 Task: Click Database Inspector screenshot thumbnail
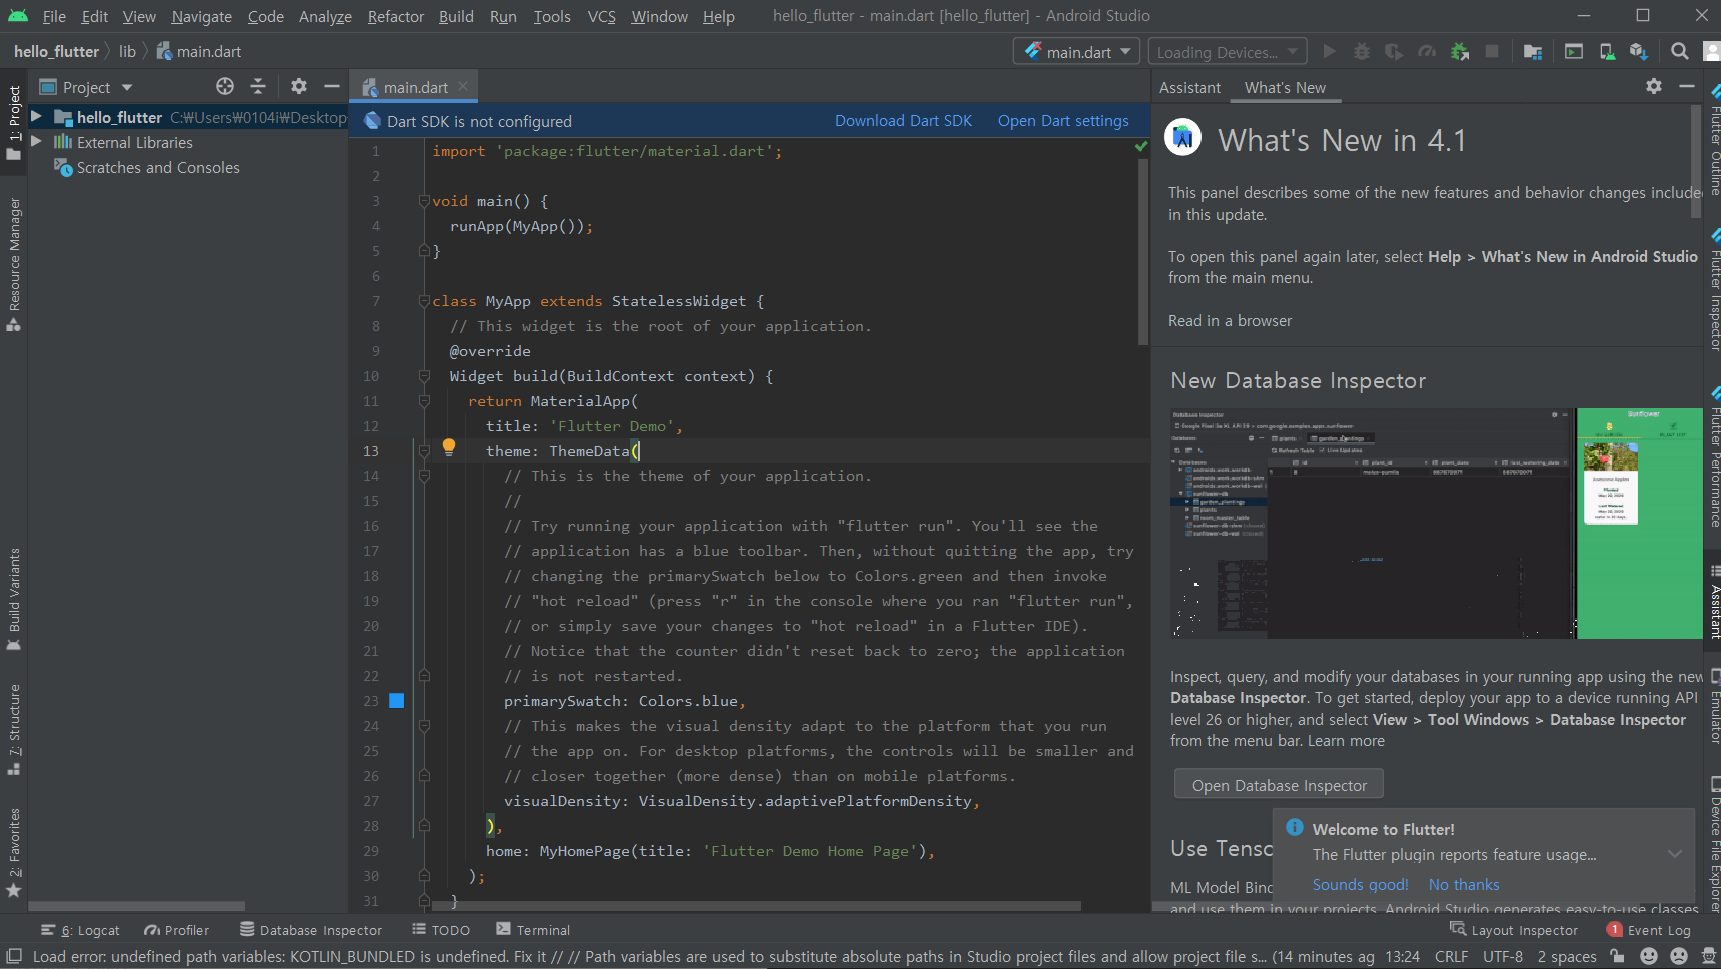[1436, 523]
